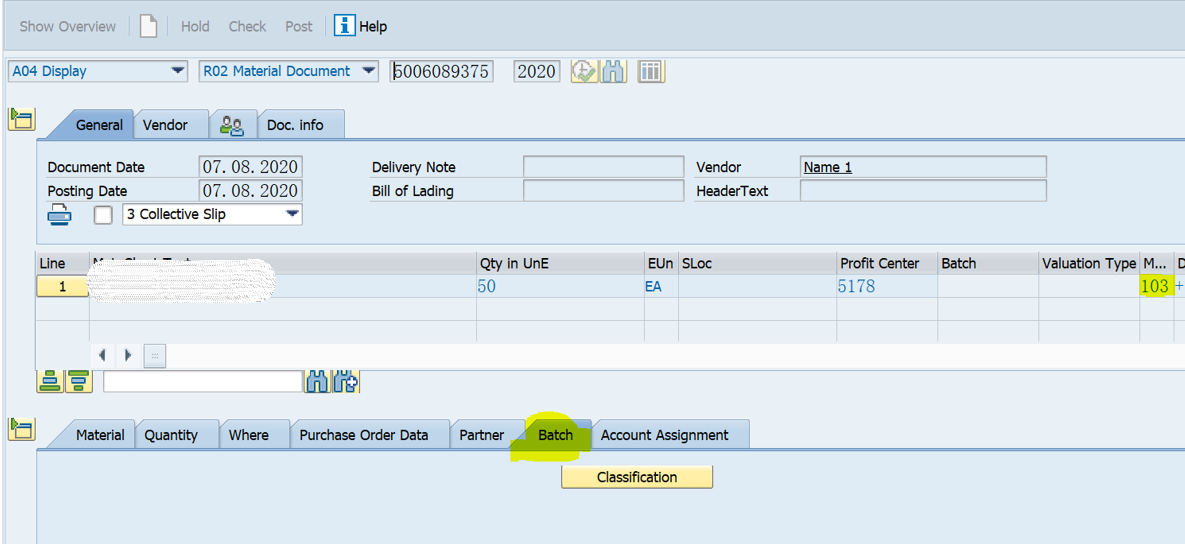This screenshot has width=1185, height=544.
Task: Click the search field below the item table
Action: tap(203, 382)
